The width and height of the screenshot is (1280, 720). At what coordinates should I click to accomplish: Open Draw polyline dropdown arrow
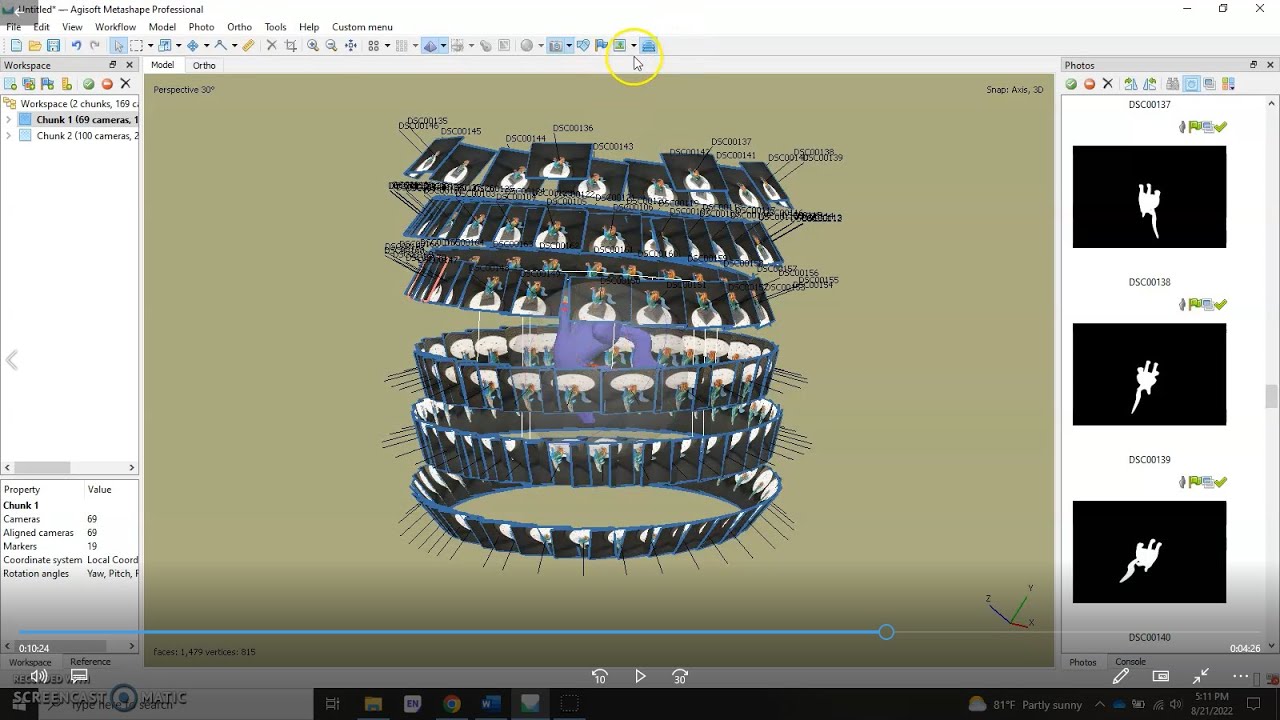[x=235, y=45]
